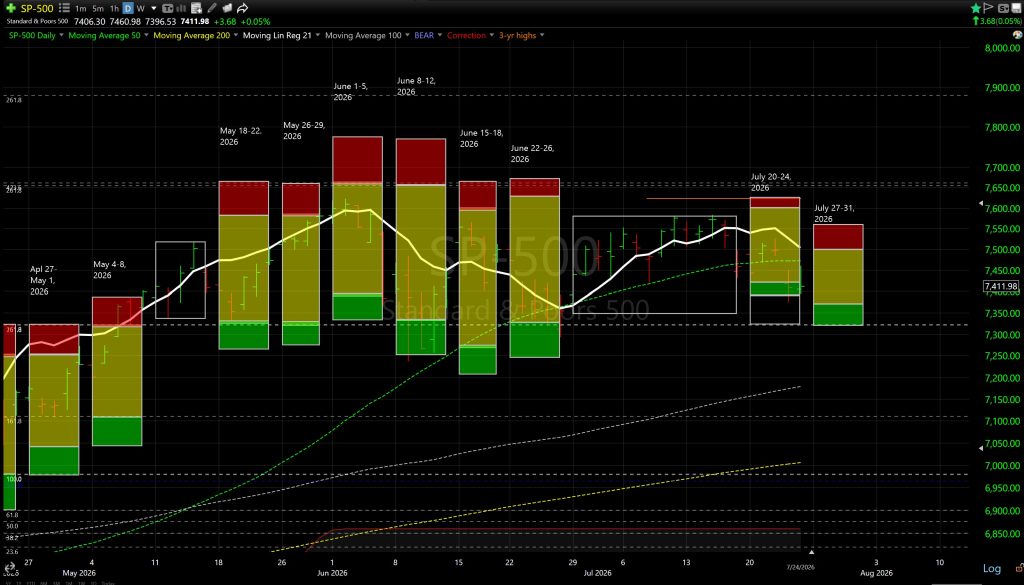Screen dimensions: 1024x585
Task: Open the text drawing tool icon
Action: pos(167,8)
